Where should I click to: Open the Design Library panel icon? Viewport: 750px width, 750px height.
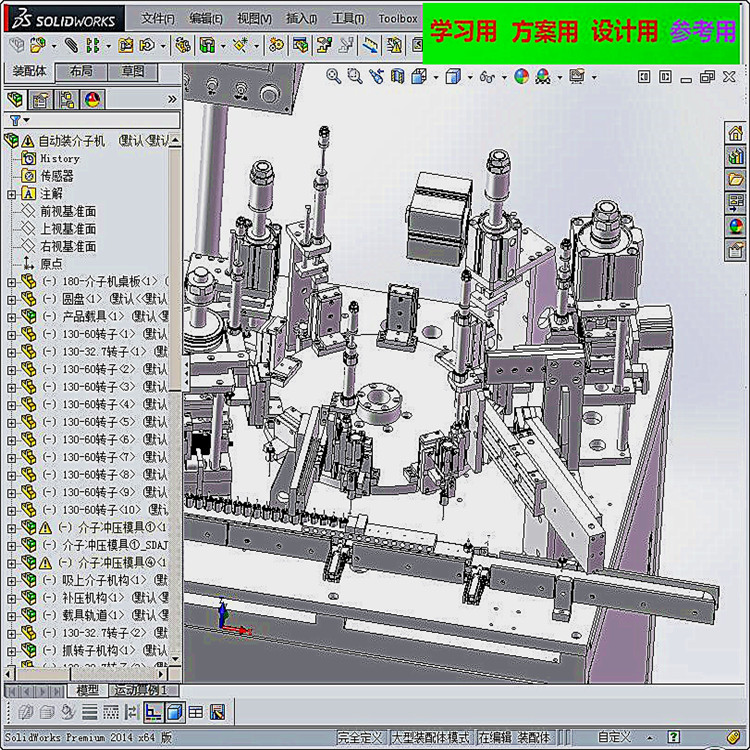pyautogui.click(x=736, y=156)
